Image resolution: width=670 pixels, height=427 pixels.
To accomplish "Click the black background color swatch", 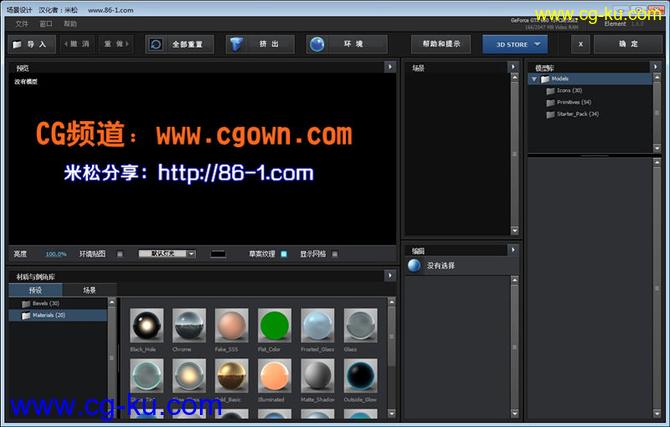I will (218, 254).
